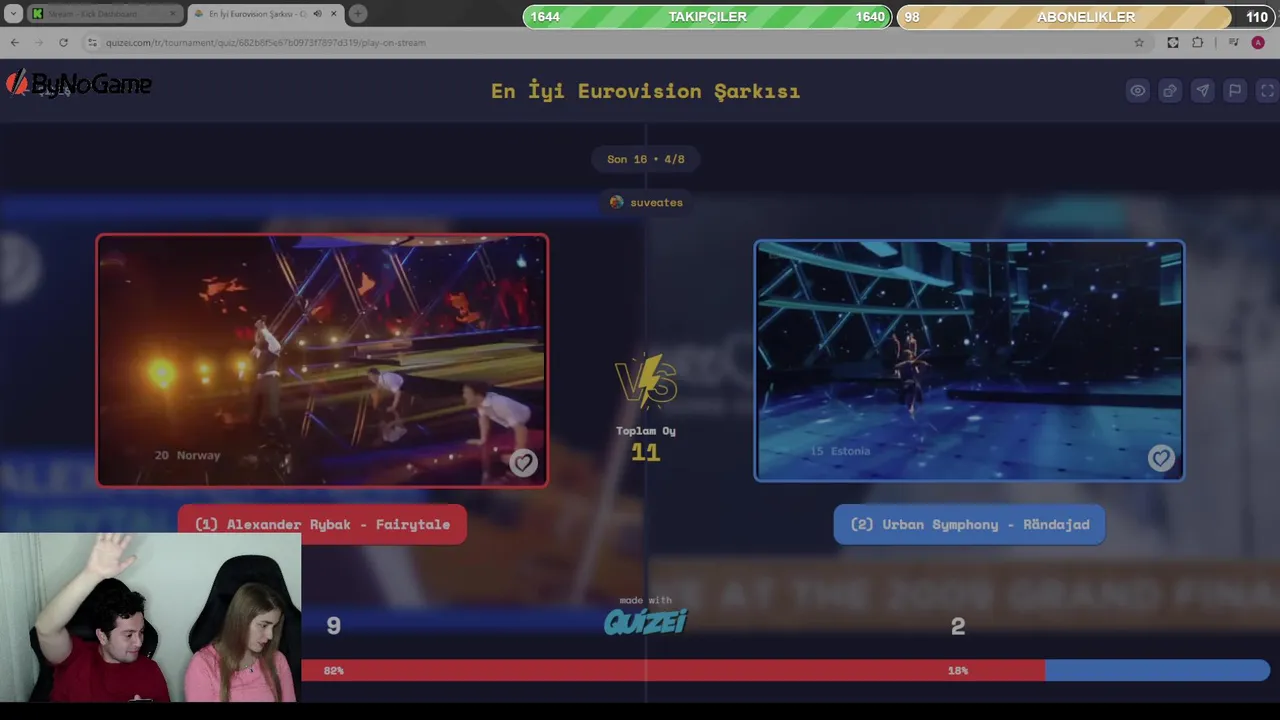This screenshot has height=720, width=1280.
Task: Close the Kick Dashboard browser tab
Action: point(172,14)
